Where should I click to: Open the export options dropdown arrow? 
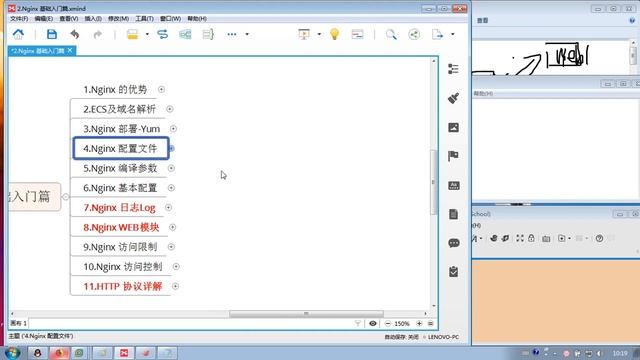(x=453, y=34)
